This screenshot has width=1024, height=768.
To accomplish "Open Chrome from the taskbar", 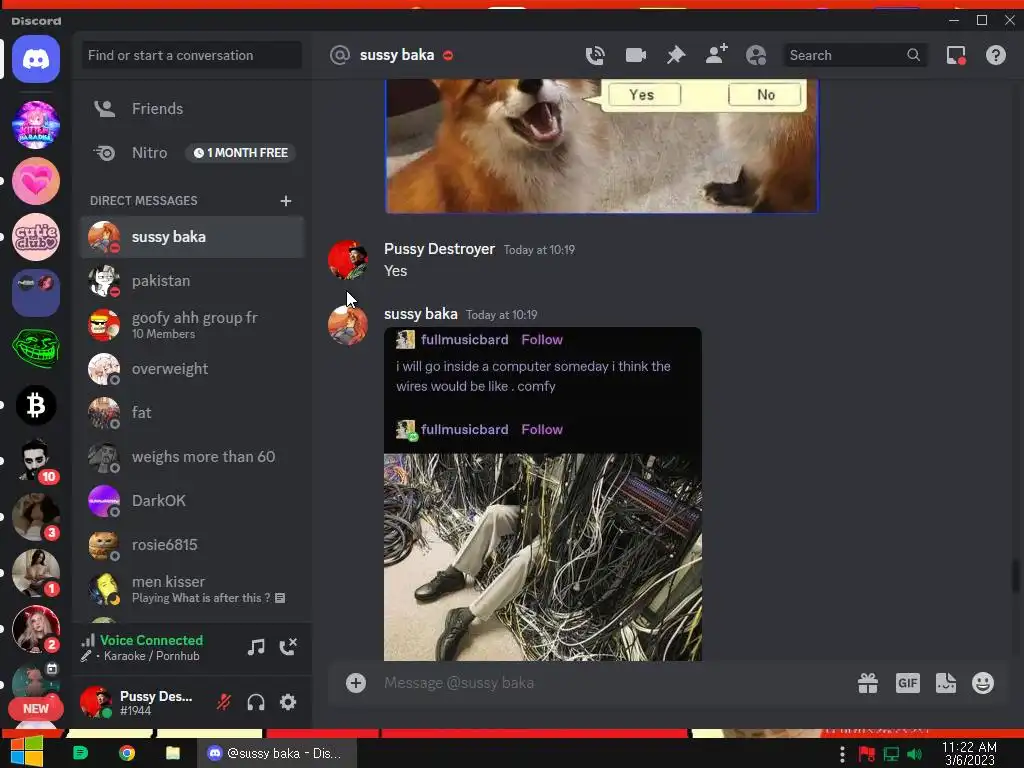I will pyautogui.click(x=127, y=754).
